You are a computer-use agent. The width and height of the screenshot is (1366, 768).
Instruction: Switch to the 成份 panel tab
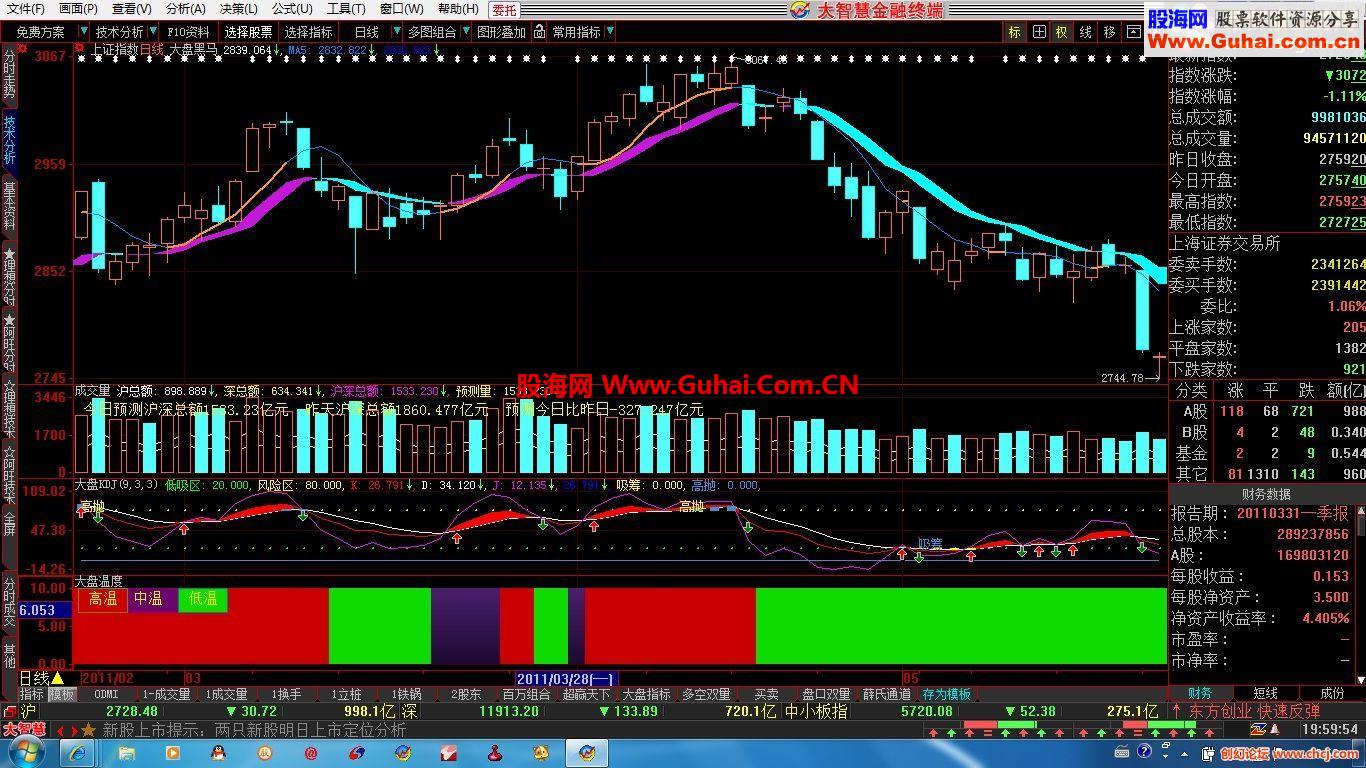click(1332, 693)
